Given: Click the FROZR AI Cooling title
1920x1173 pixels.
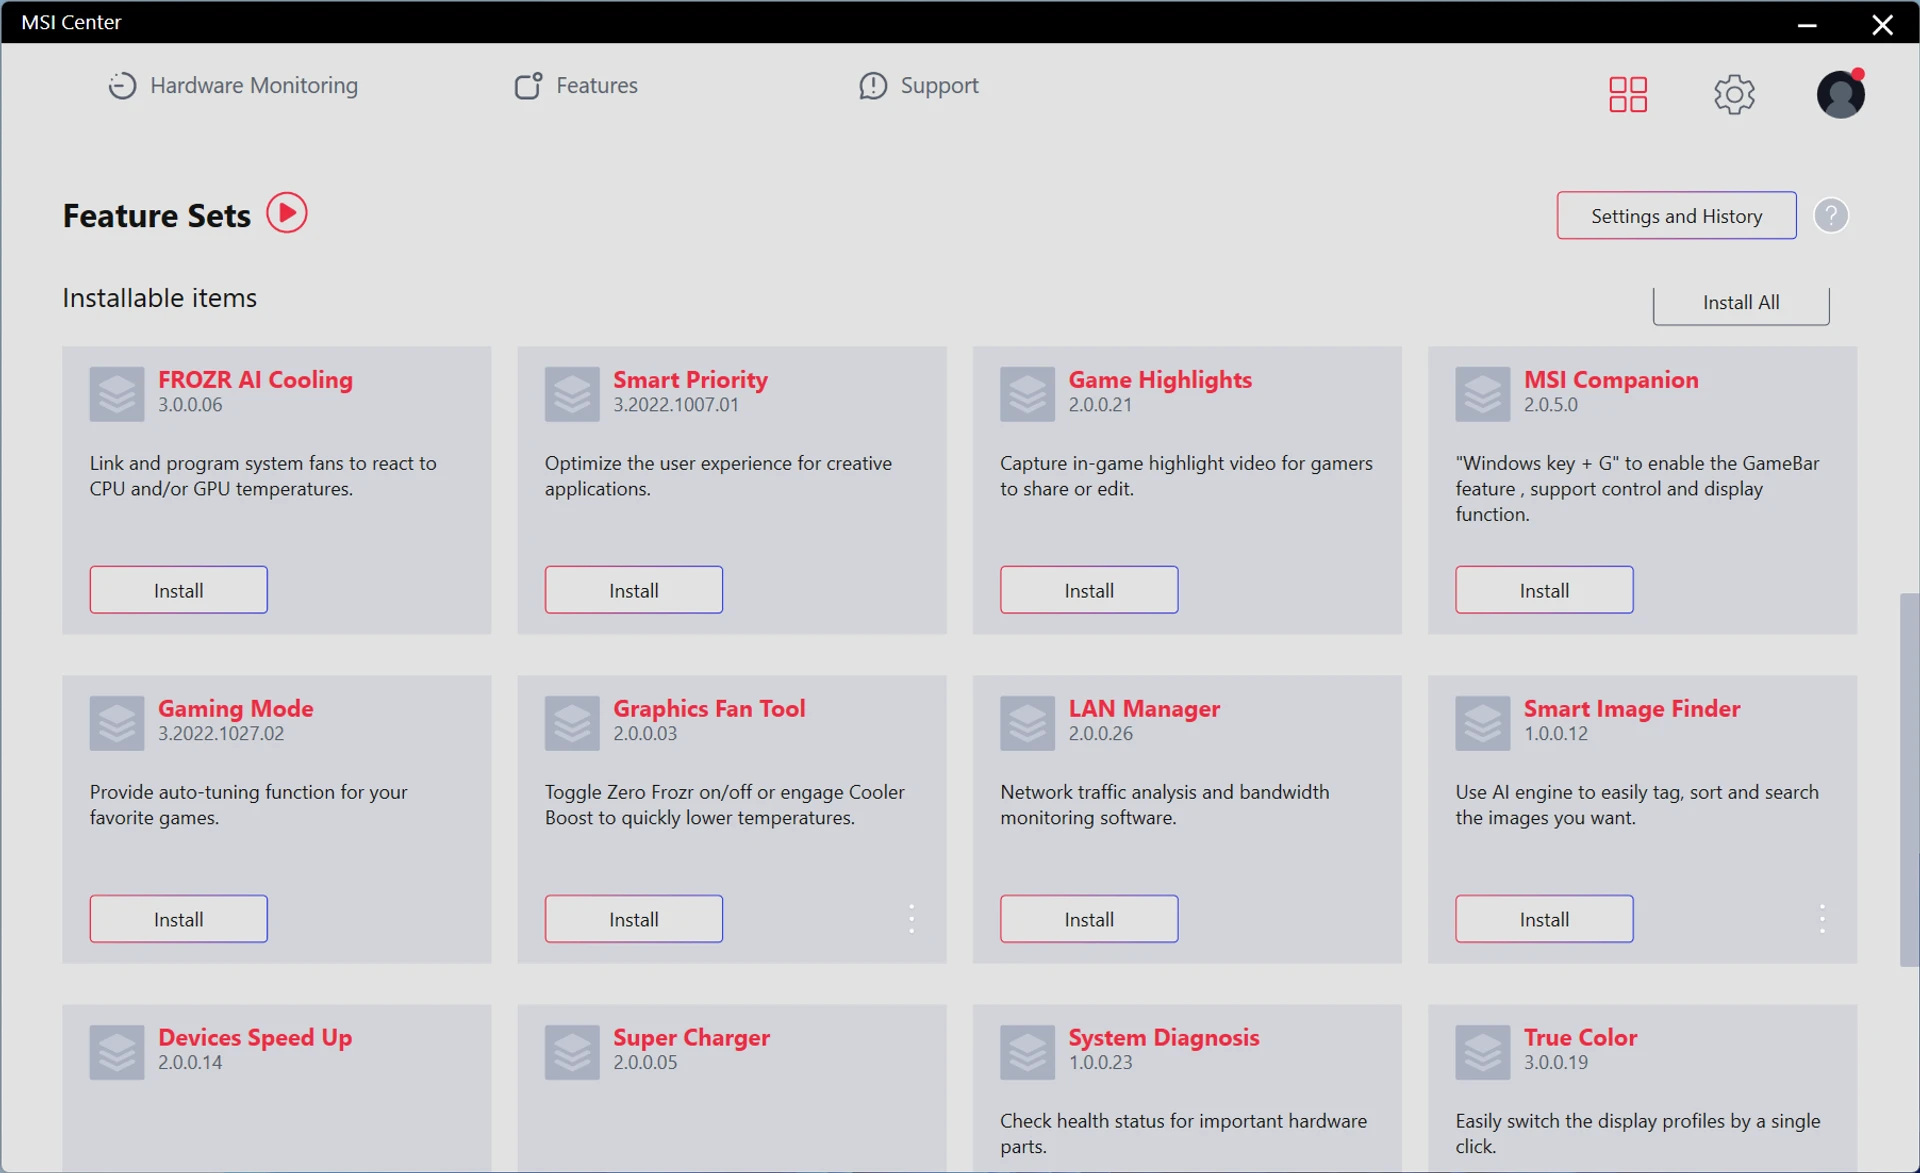Looking at the screenshot, I should 255,380.
